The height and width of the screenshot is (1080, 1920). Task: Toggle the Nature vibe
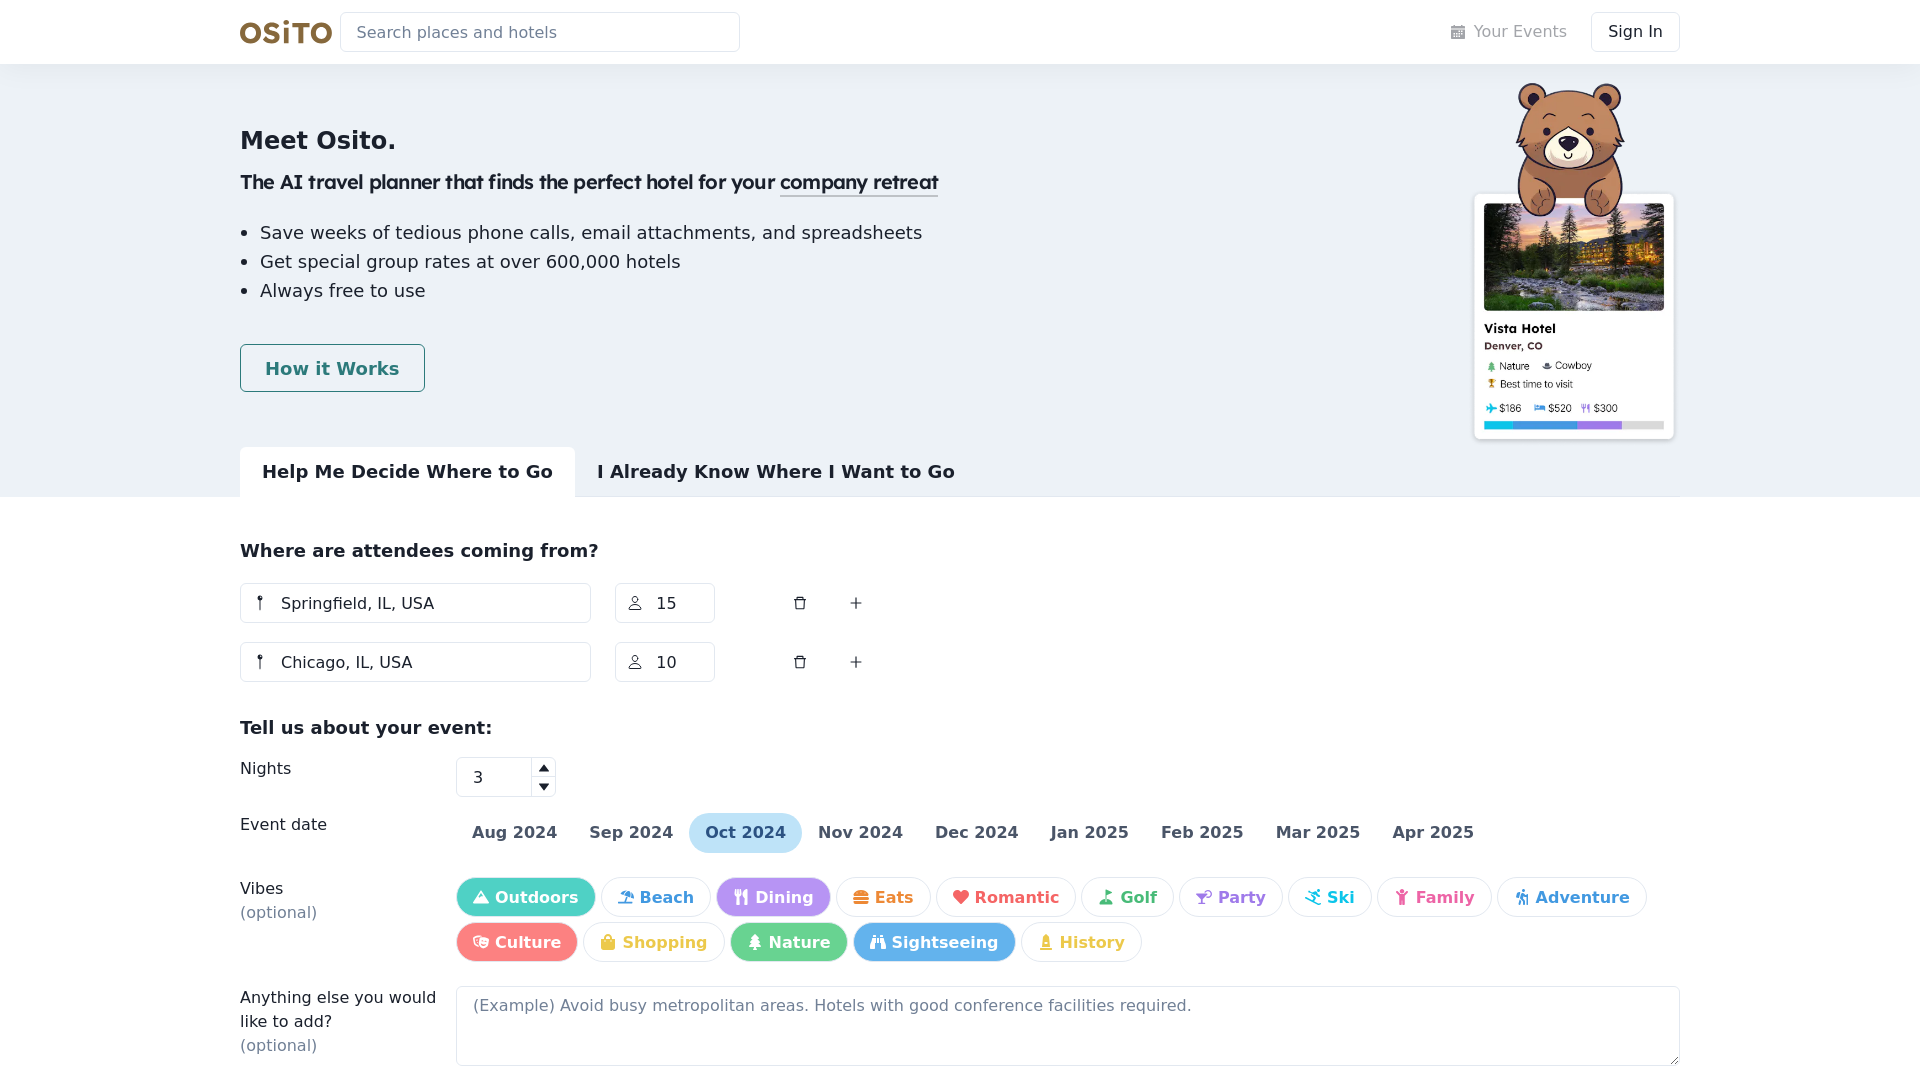[789, 942]
